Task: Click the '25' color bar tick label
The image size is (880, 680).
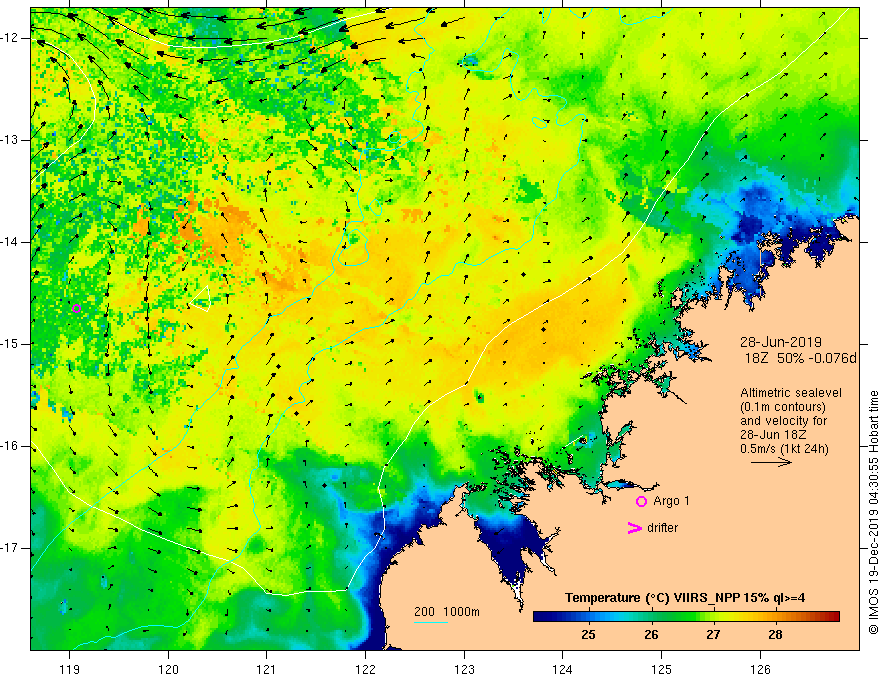Action: [588, 635]
